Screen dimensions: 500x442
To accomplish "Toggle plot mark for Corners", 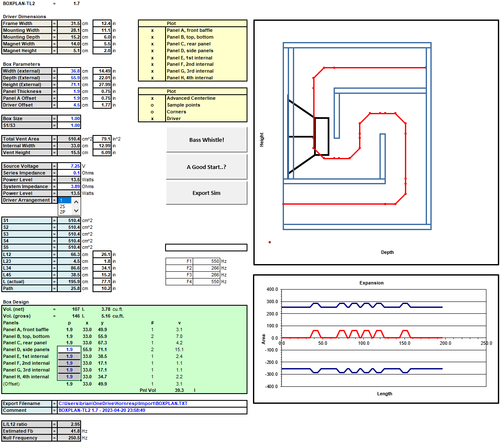I will click(x=152, y=112).
